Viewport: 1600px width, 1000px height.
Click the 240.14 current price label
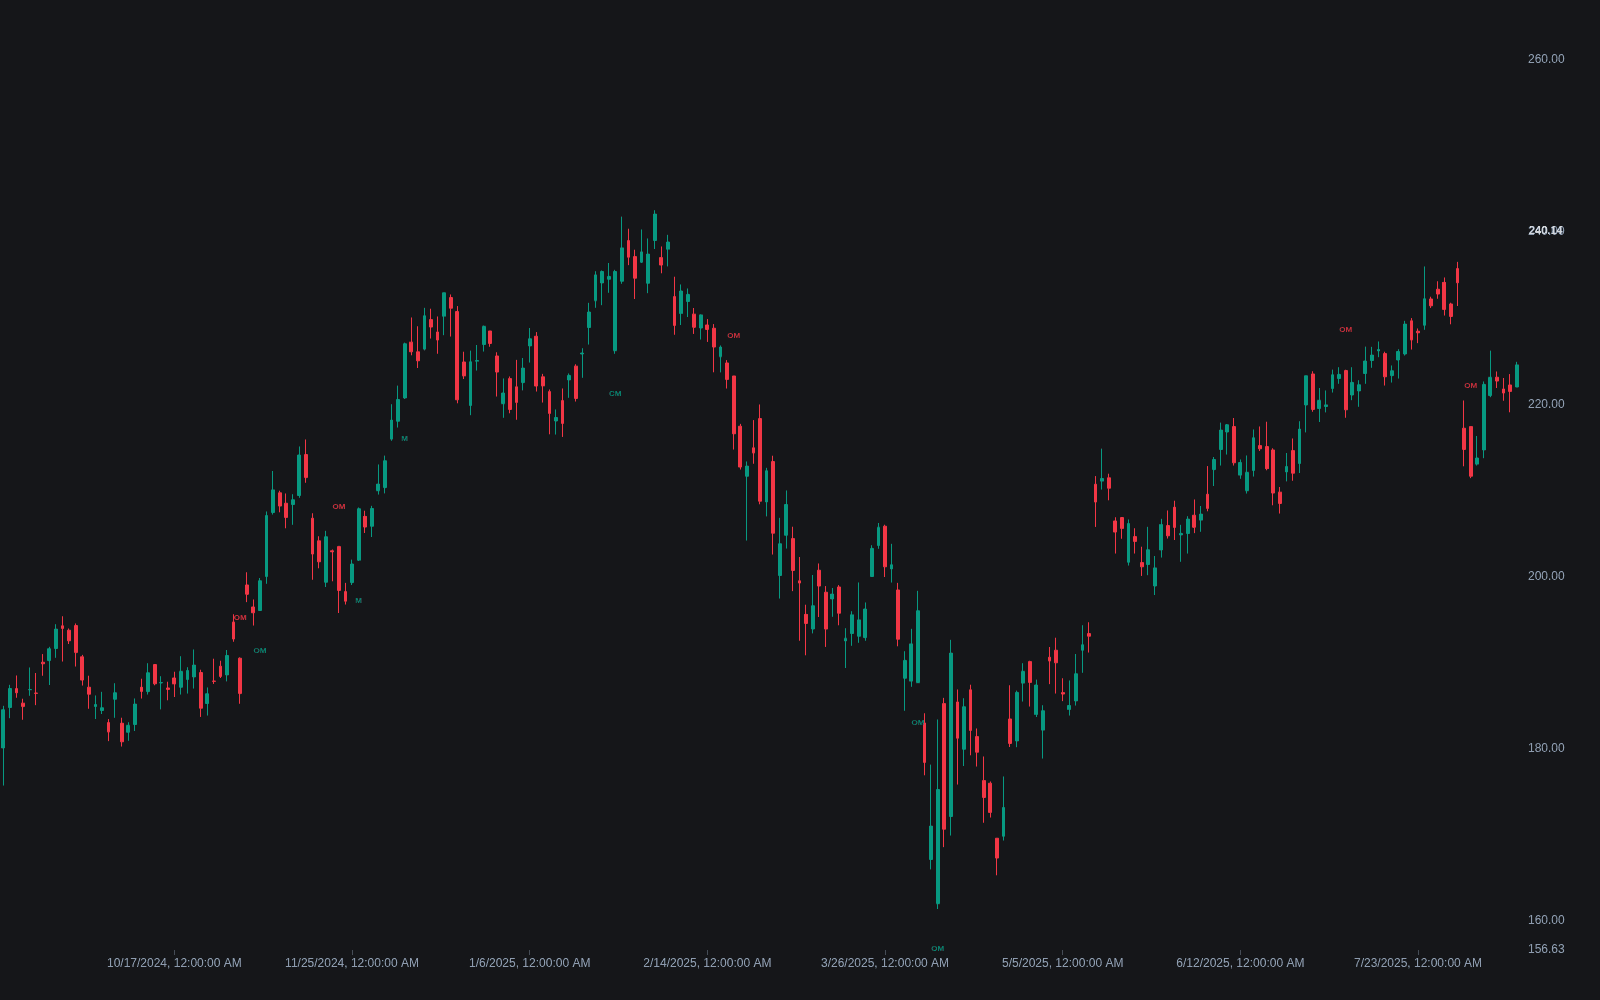[1546, 231]
